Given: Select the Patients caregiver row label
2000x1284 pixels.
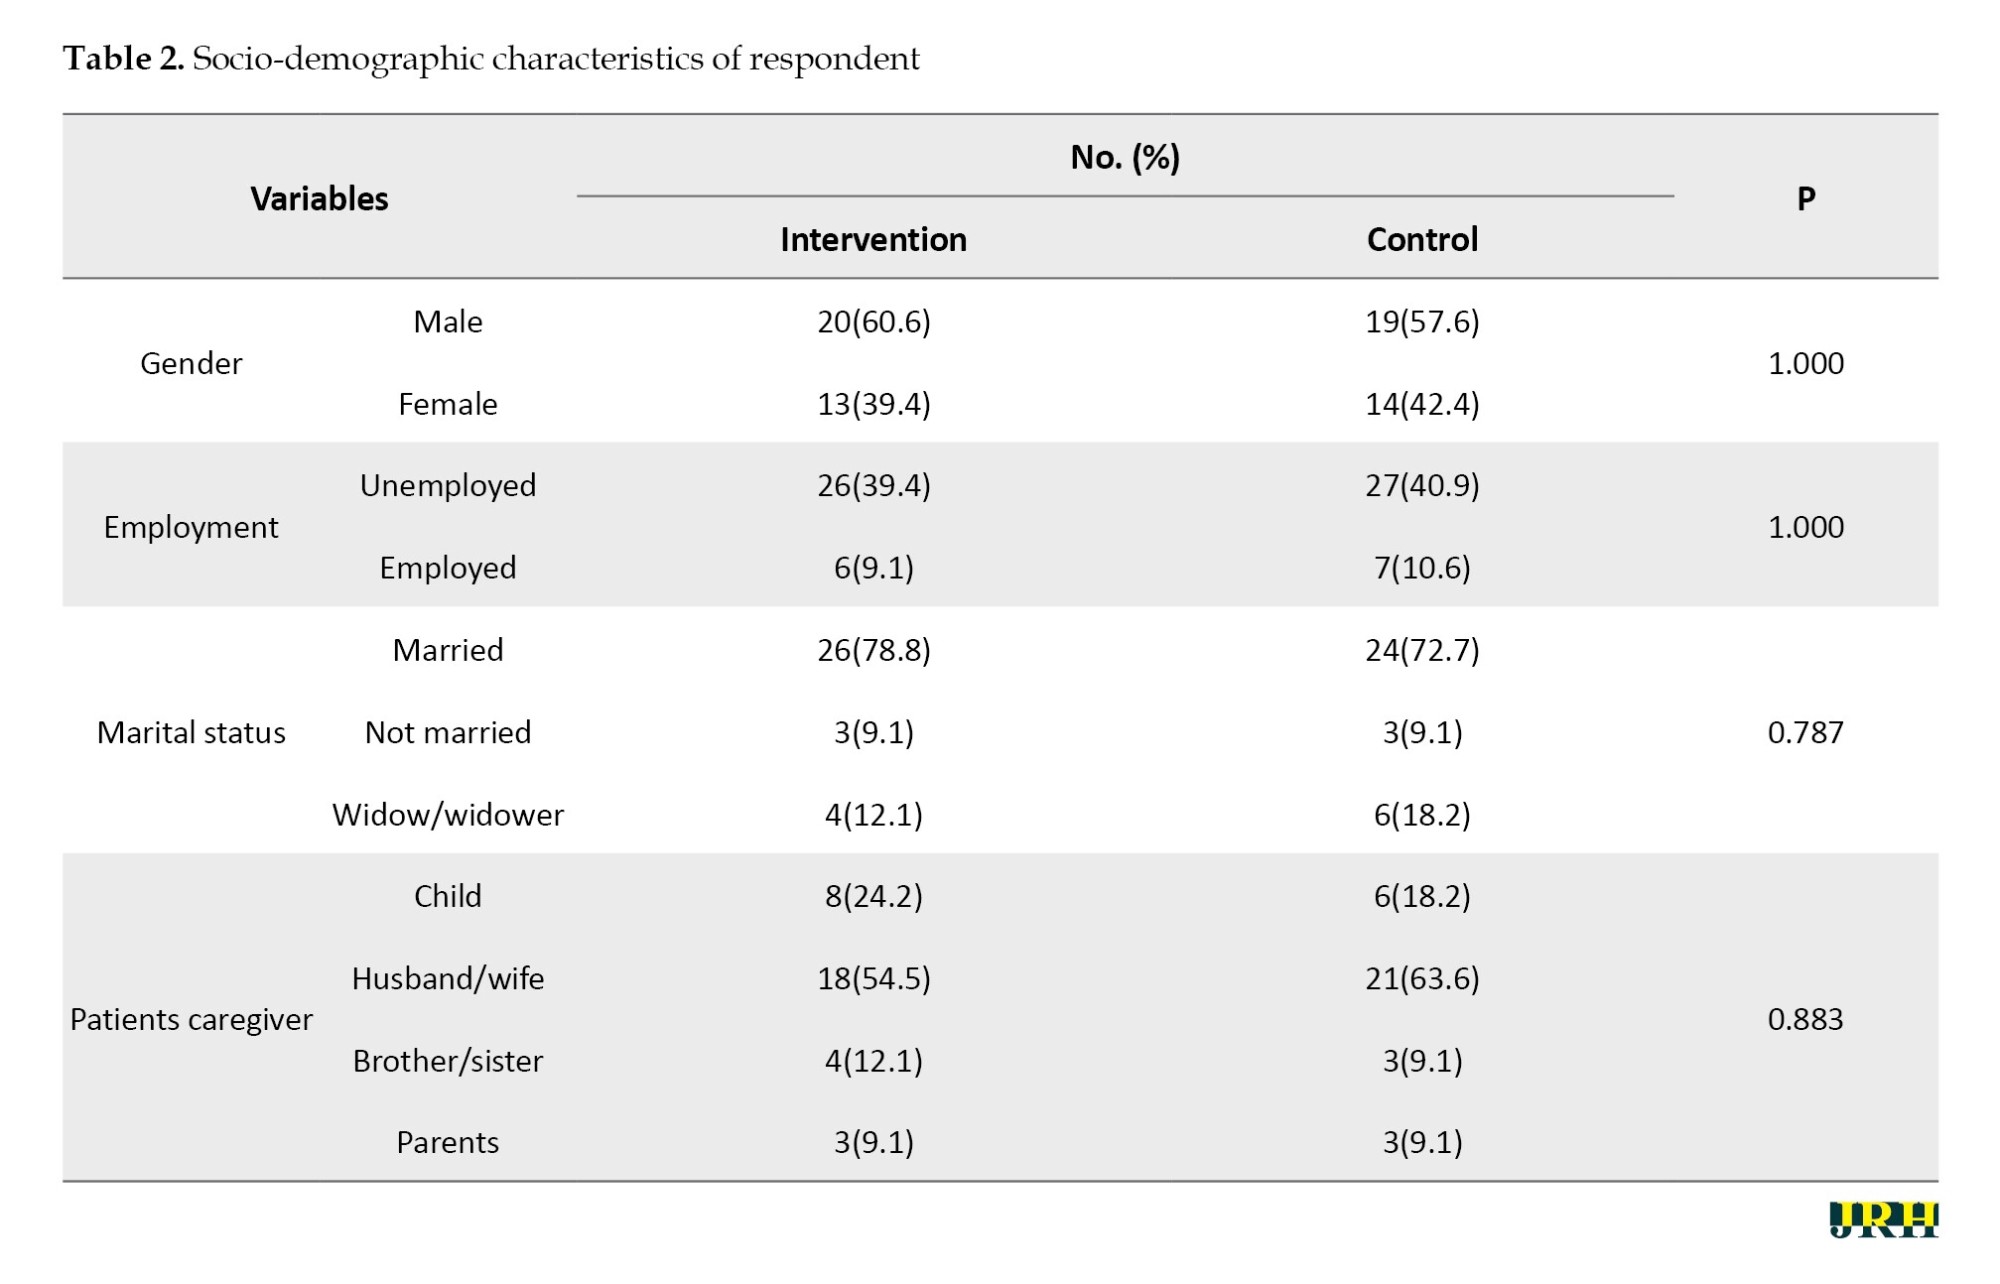Looking at the screenshot, I should pyautogui.click(x=191, y=1019).
